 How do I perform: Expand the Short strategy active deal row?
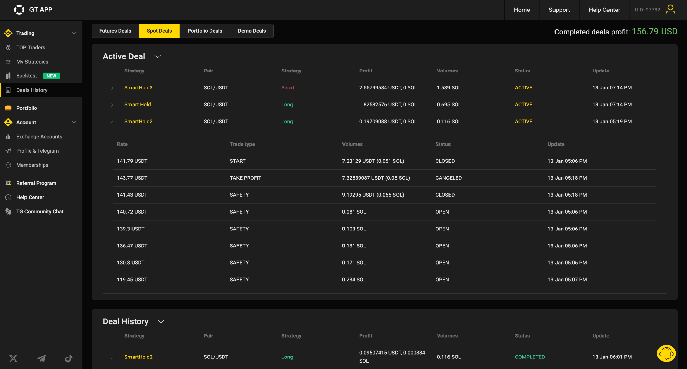112,88
